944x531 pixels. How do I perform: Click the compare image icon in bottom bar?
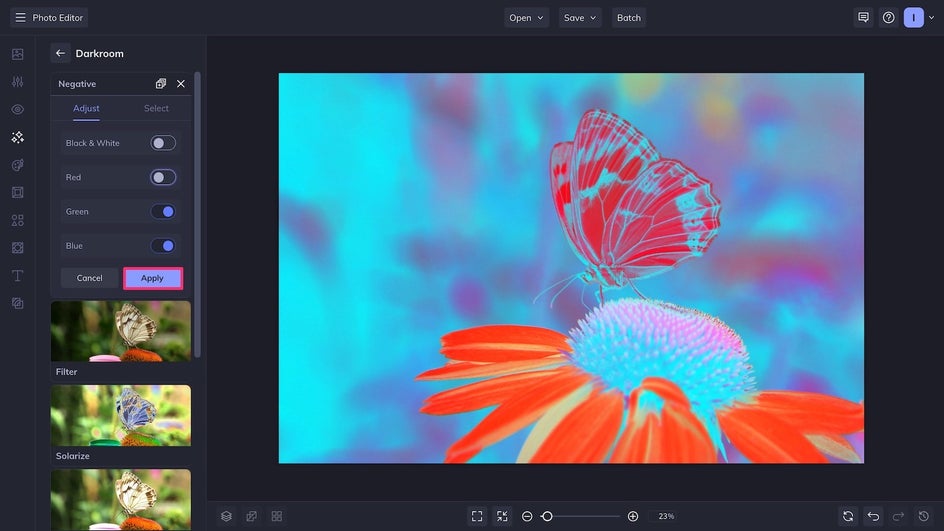pos(252,516)
